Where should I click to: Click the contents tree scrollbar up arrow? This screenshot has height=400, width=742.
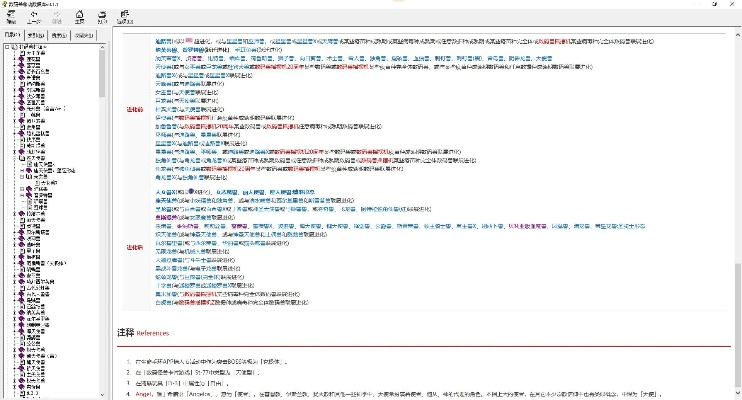pos(102,47)
